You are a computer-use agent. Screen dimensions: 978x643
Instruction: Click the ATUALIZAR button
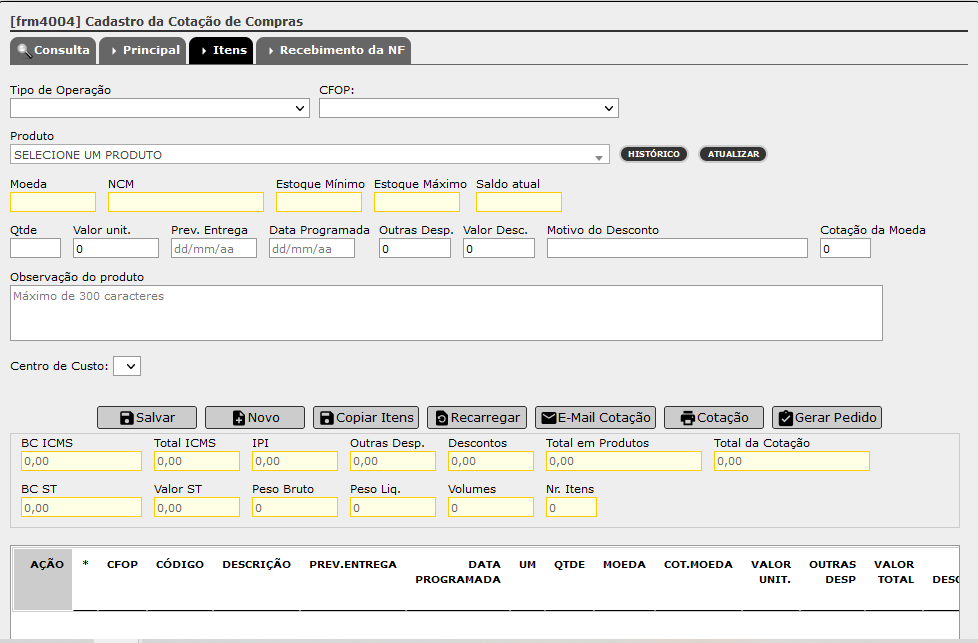(x=733, y=154)
